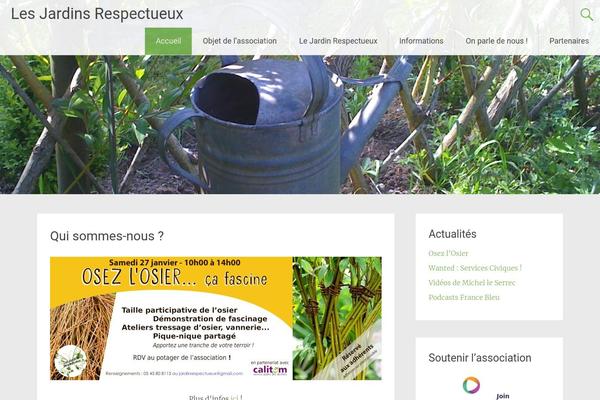Go to the Informations menu item

click(x=421, y=41)
